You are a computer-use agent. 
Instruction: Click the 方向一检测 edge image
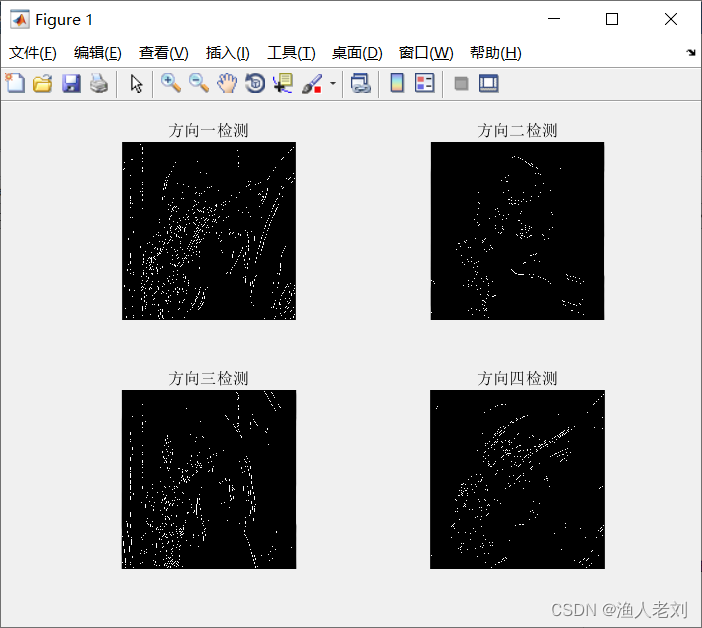click(x=209, y=231)
